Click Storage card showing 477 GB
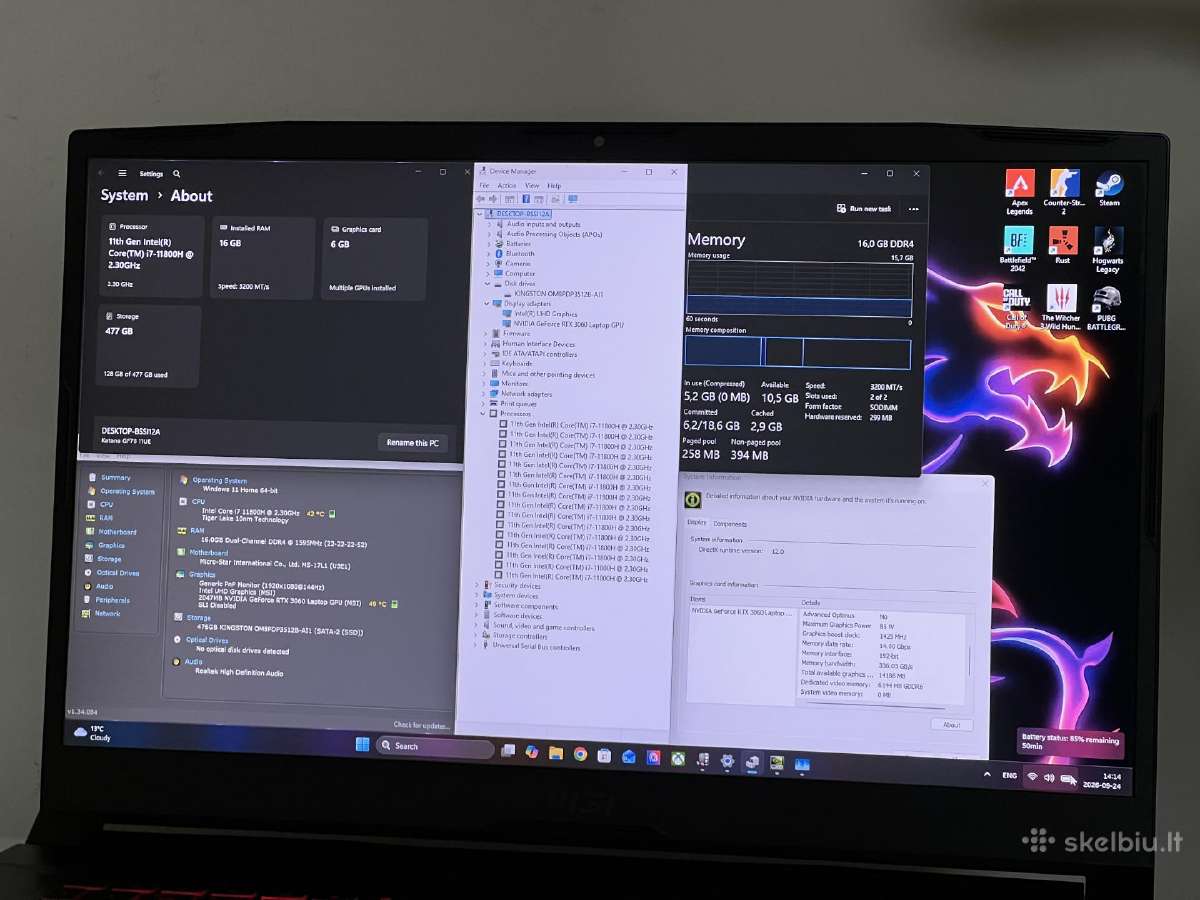Viewport: 1200px width, 900px height. click(148, 345)
